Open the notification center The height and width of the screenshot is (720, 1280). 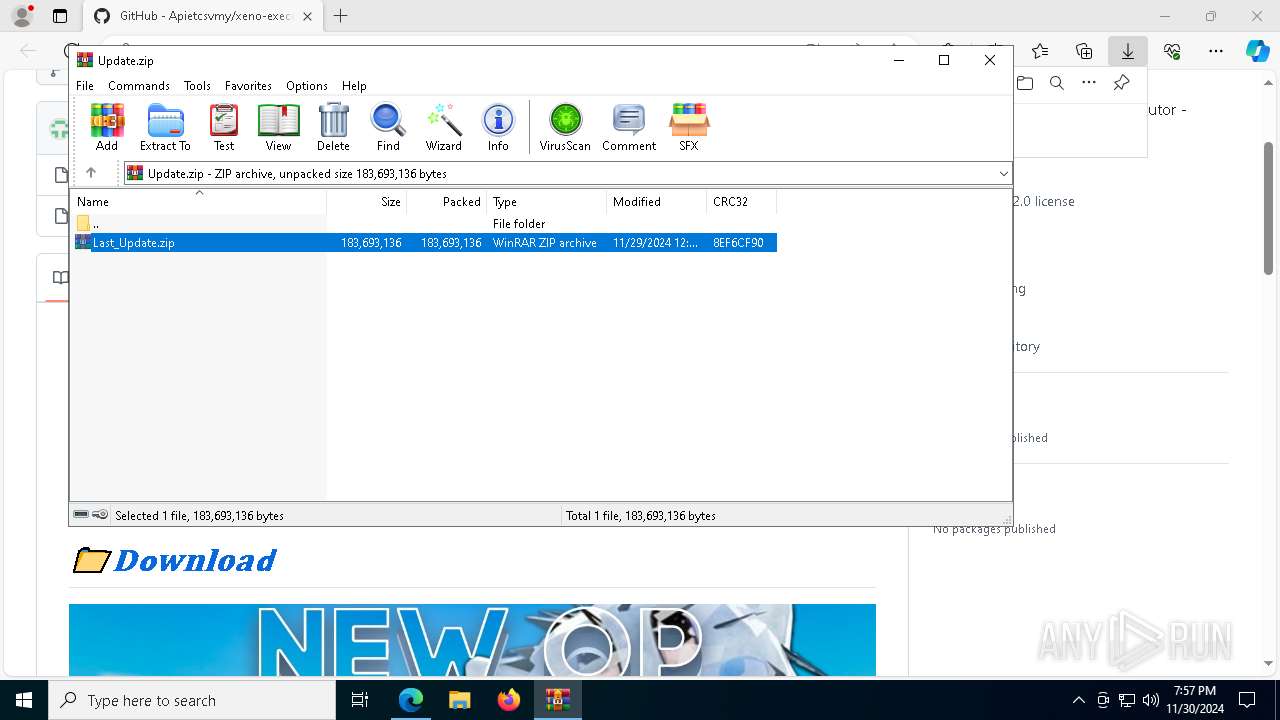coord(1247,700)
